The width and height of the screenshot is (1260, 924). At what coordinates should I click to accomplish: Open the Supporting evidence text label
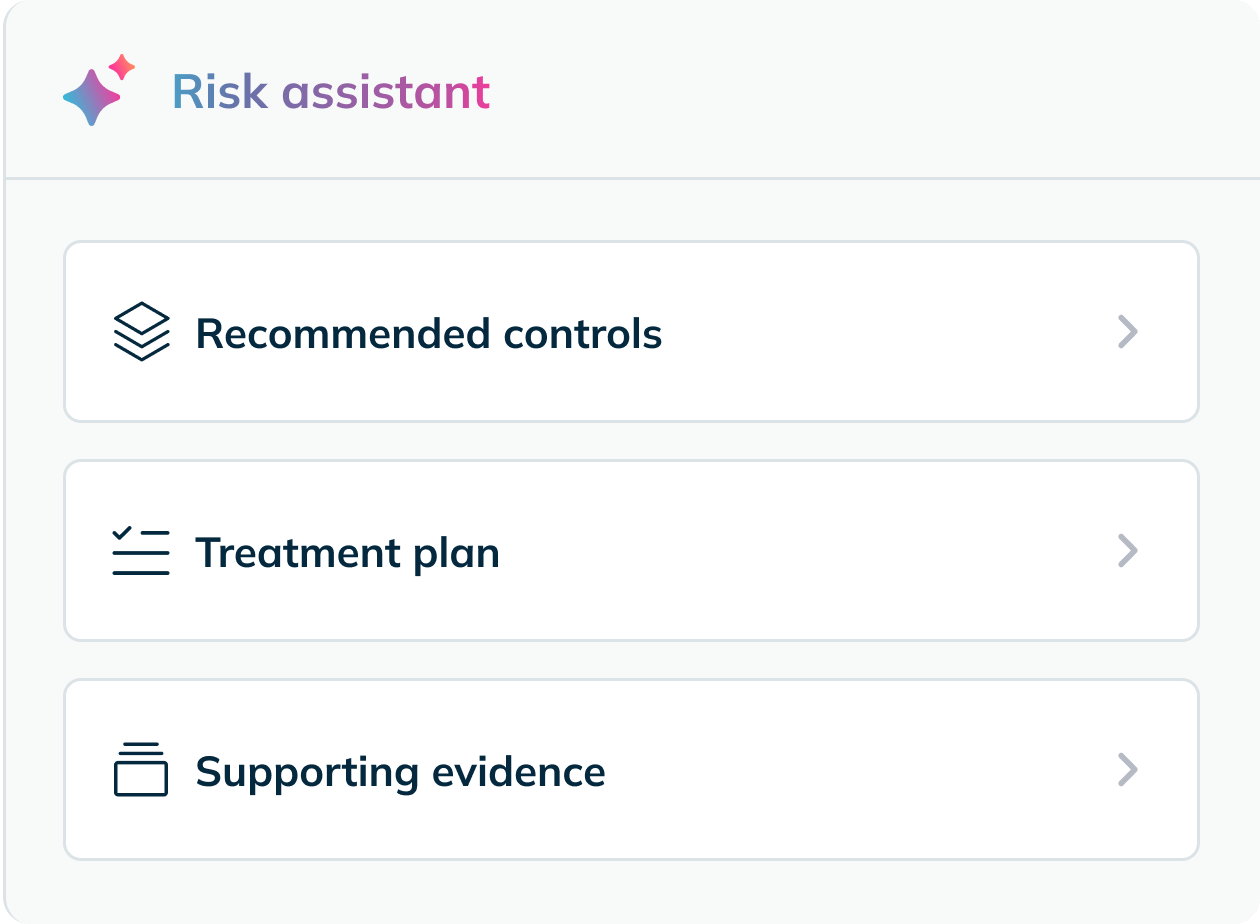pos(400,772)
